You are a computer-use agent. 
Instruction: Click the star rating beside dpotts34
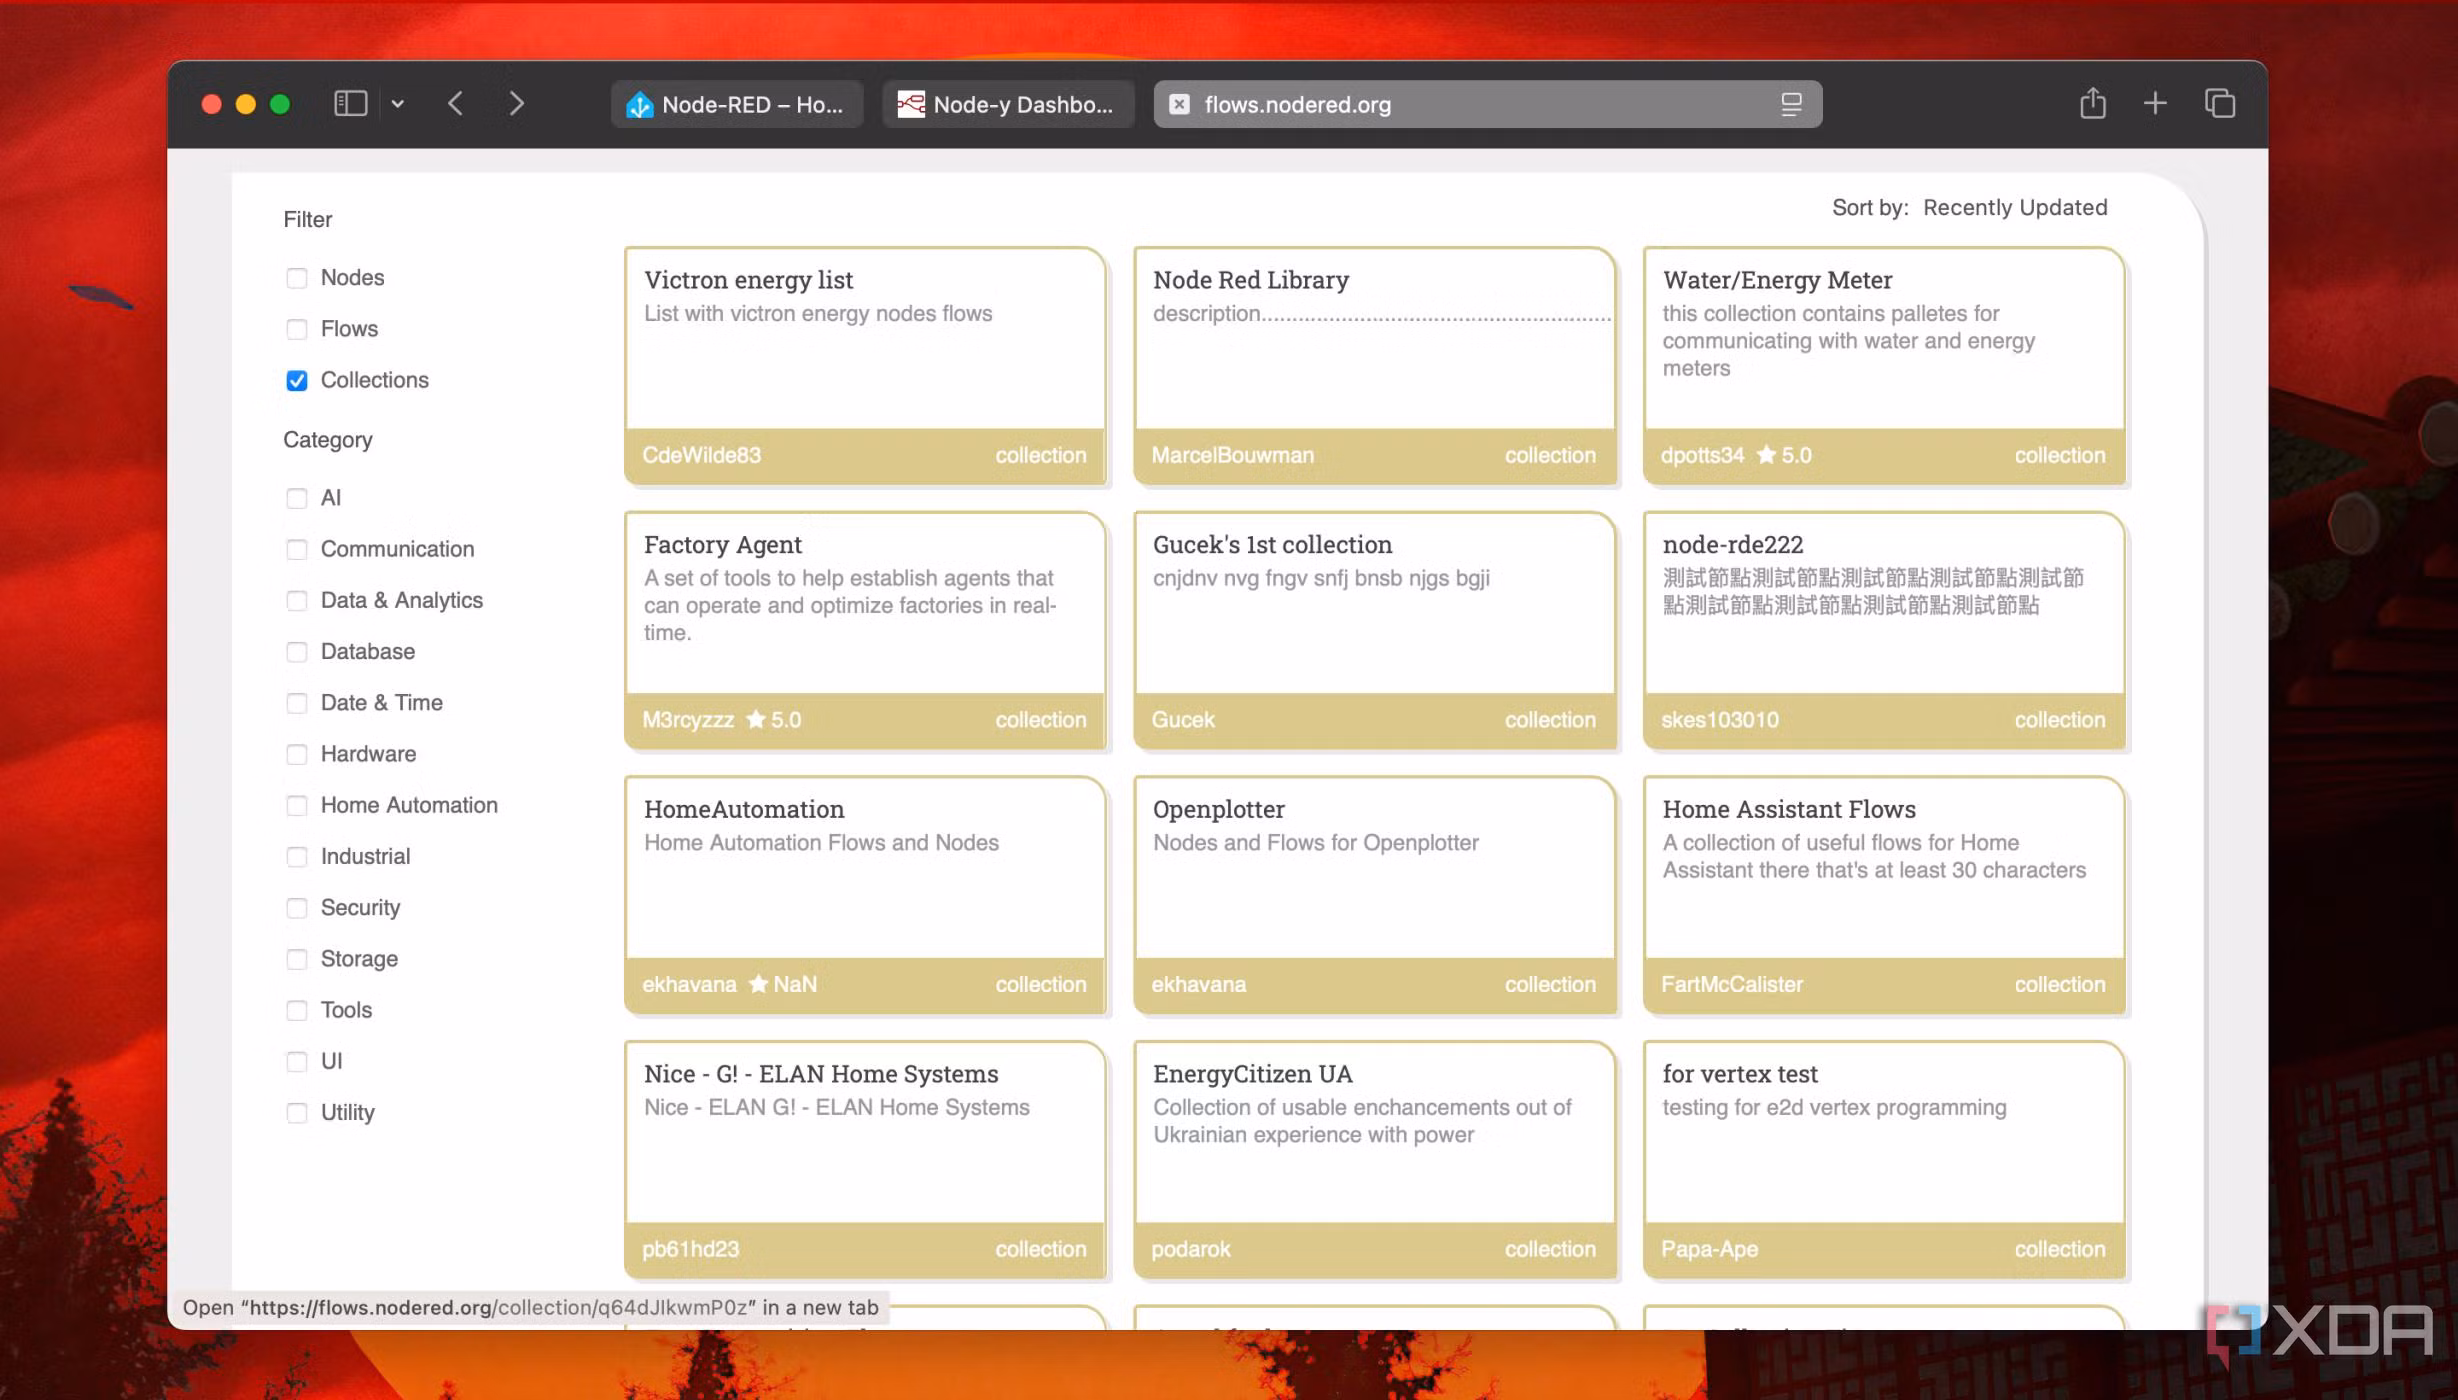coord(1784,455)
